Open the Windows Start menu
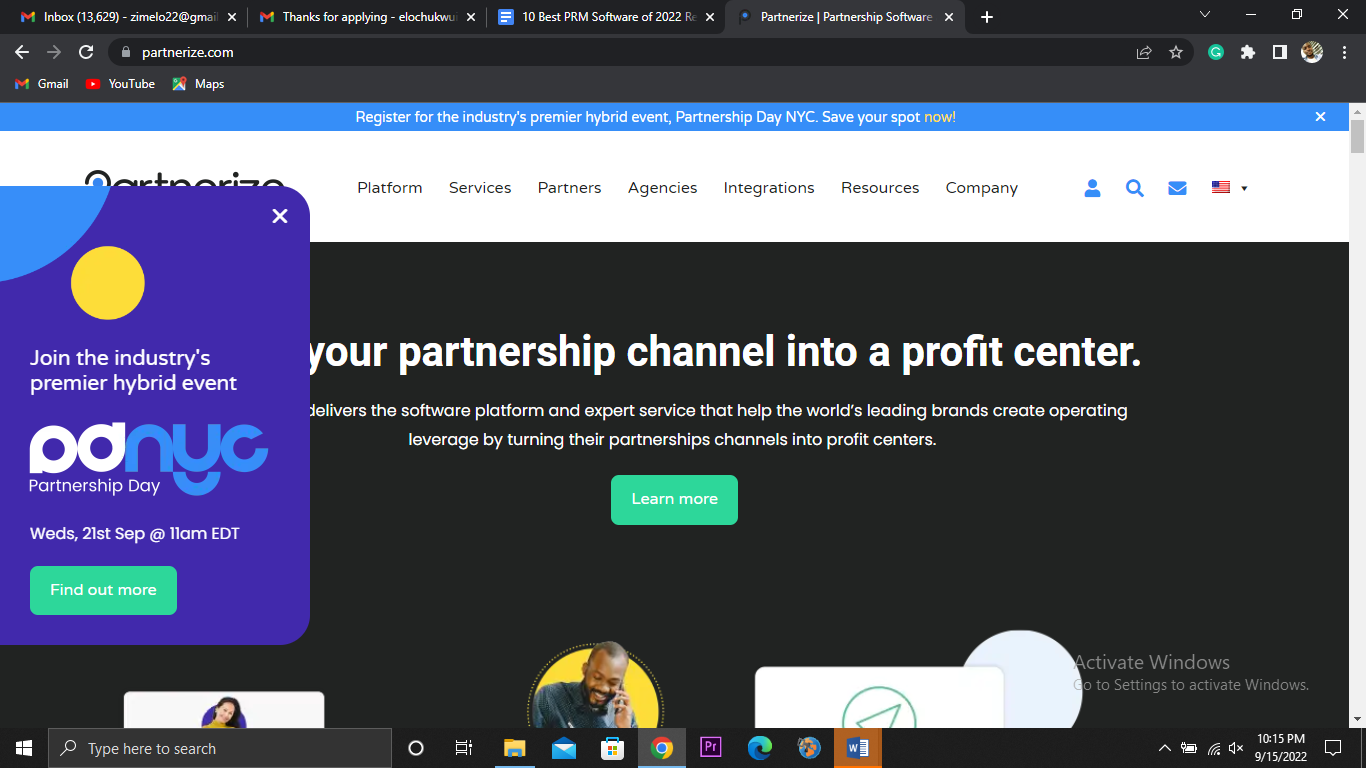 pos(24,748)
